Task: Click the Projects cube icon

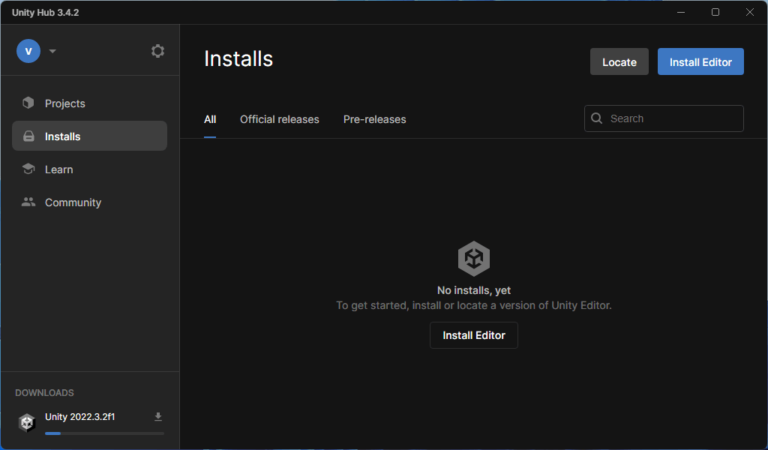Action: tap(28, 103)
